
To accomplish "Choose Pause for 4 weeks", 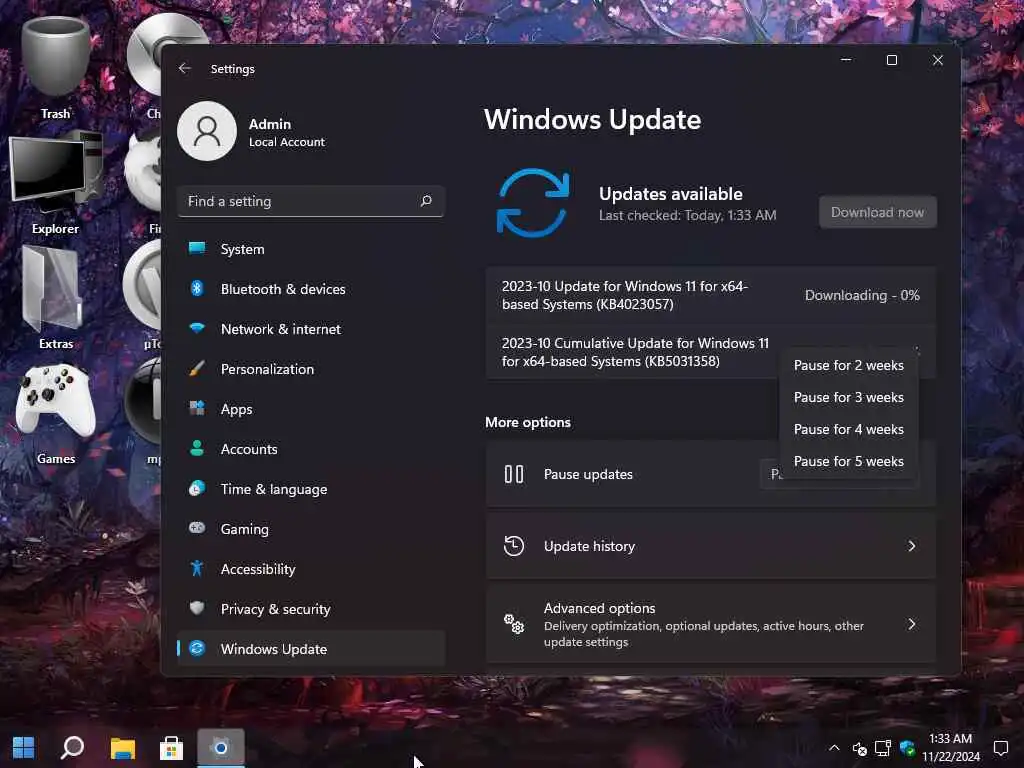I will click(848, 430).
